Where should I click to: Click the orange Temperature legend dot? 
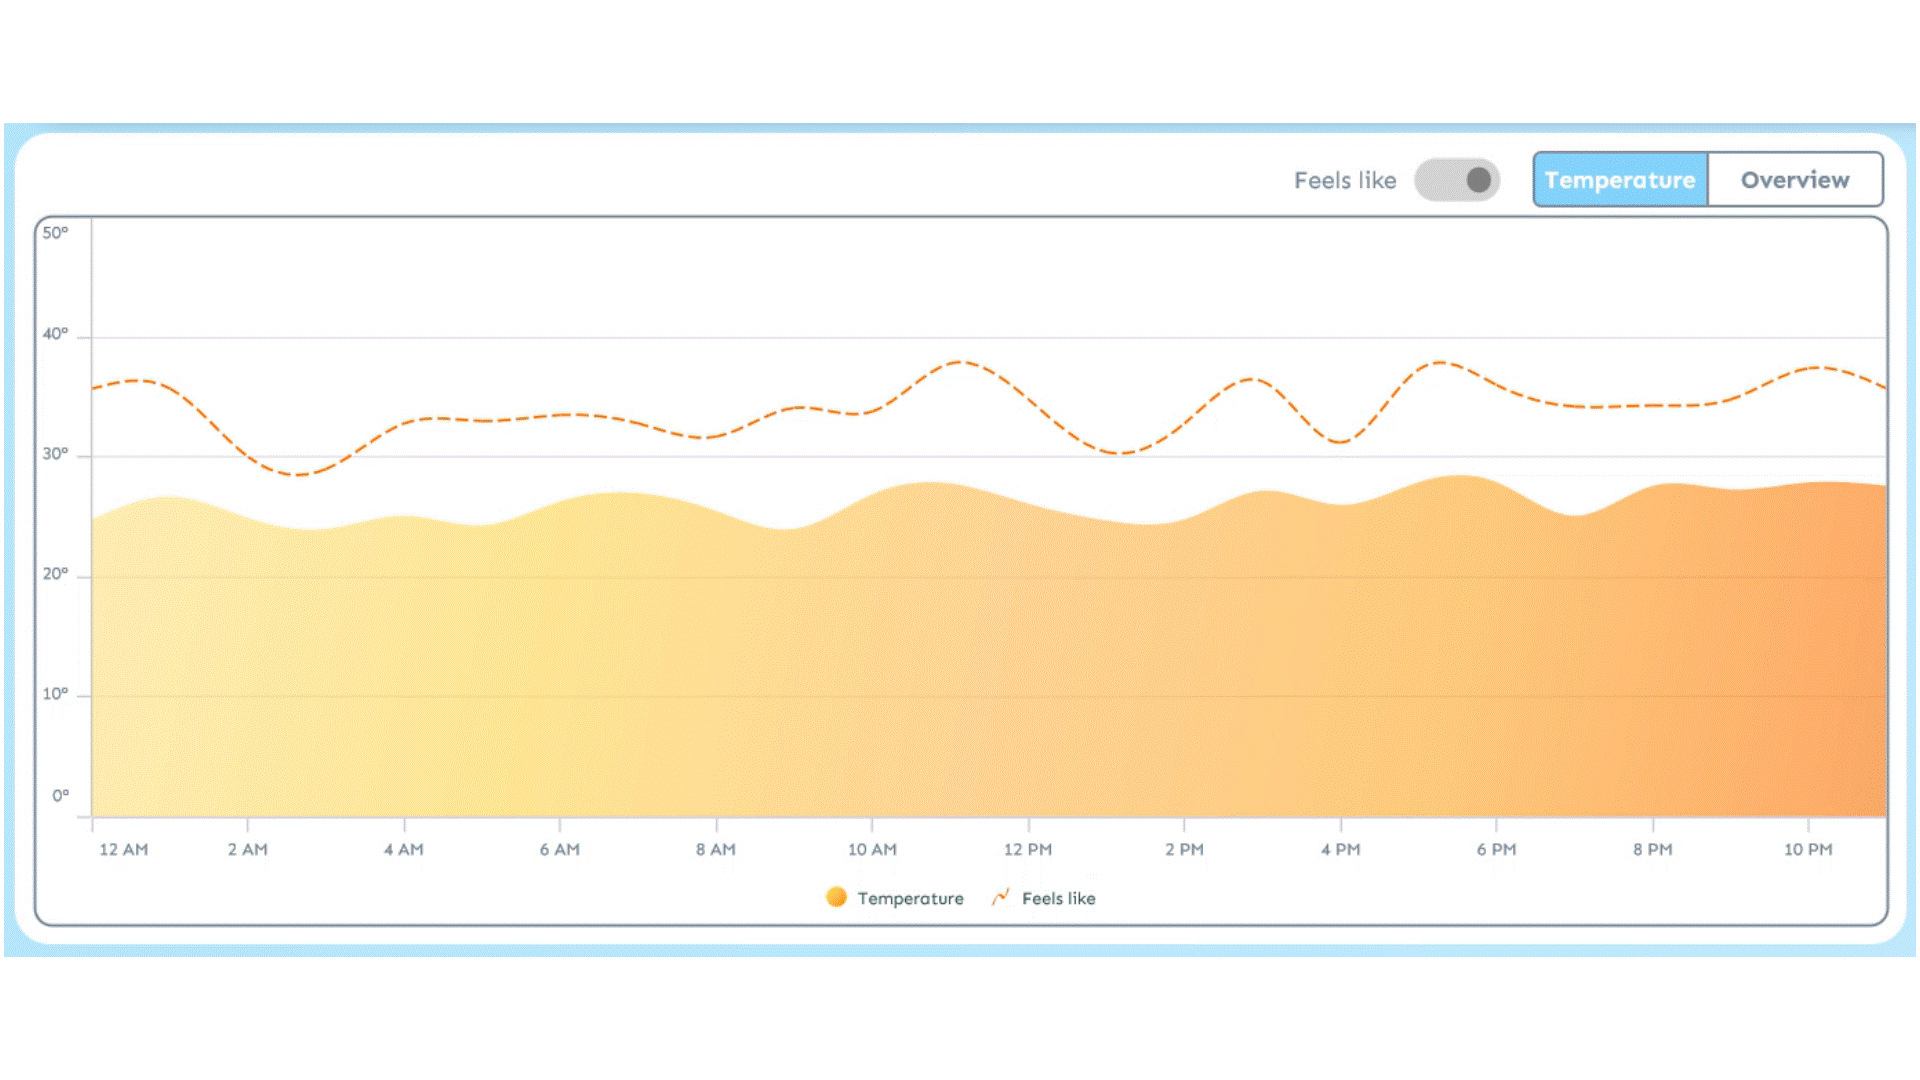[836, 897]
